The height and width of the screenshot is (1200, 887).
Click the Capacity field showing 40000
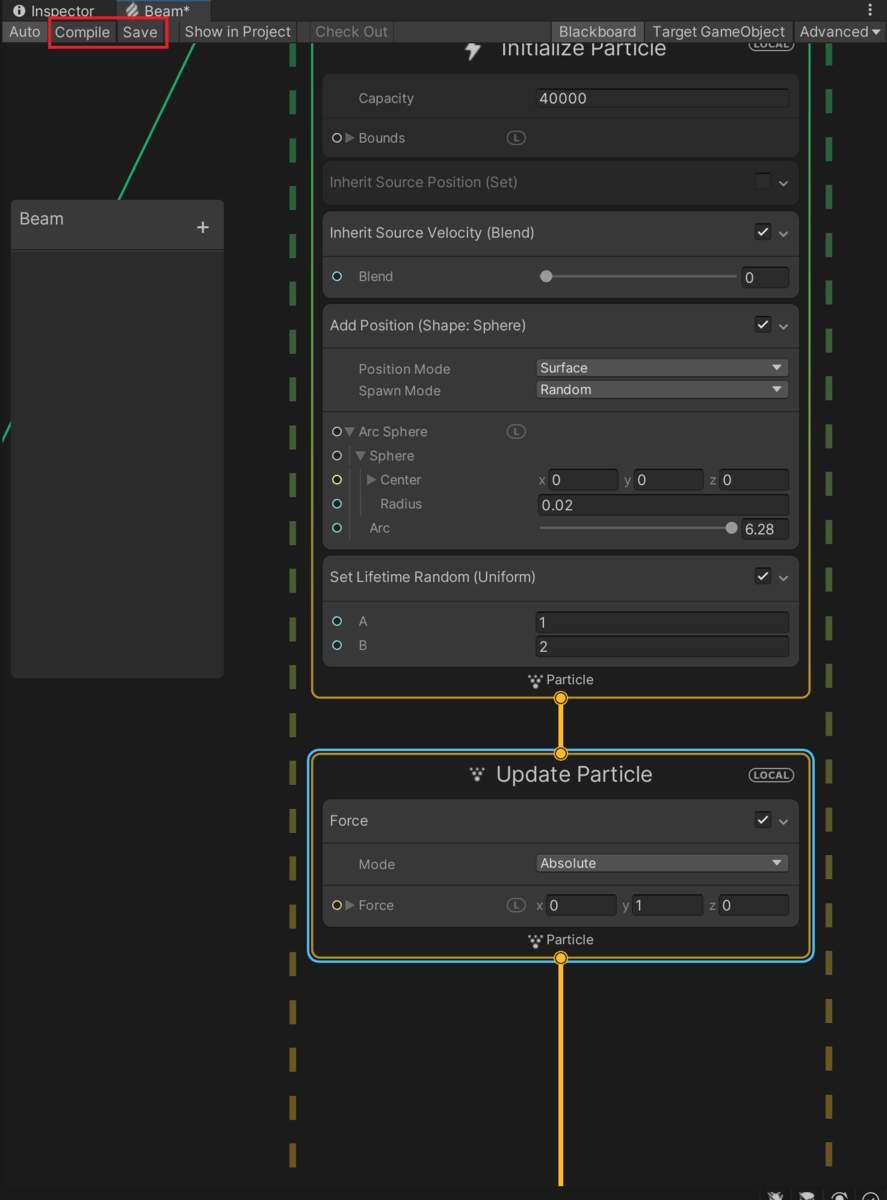pos(662,98)
